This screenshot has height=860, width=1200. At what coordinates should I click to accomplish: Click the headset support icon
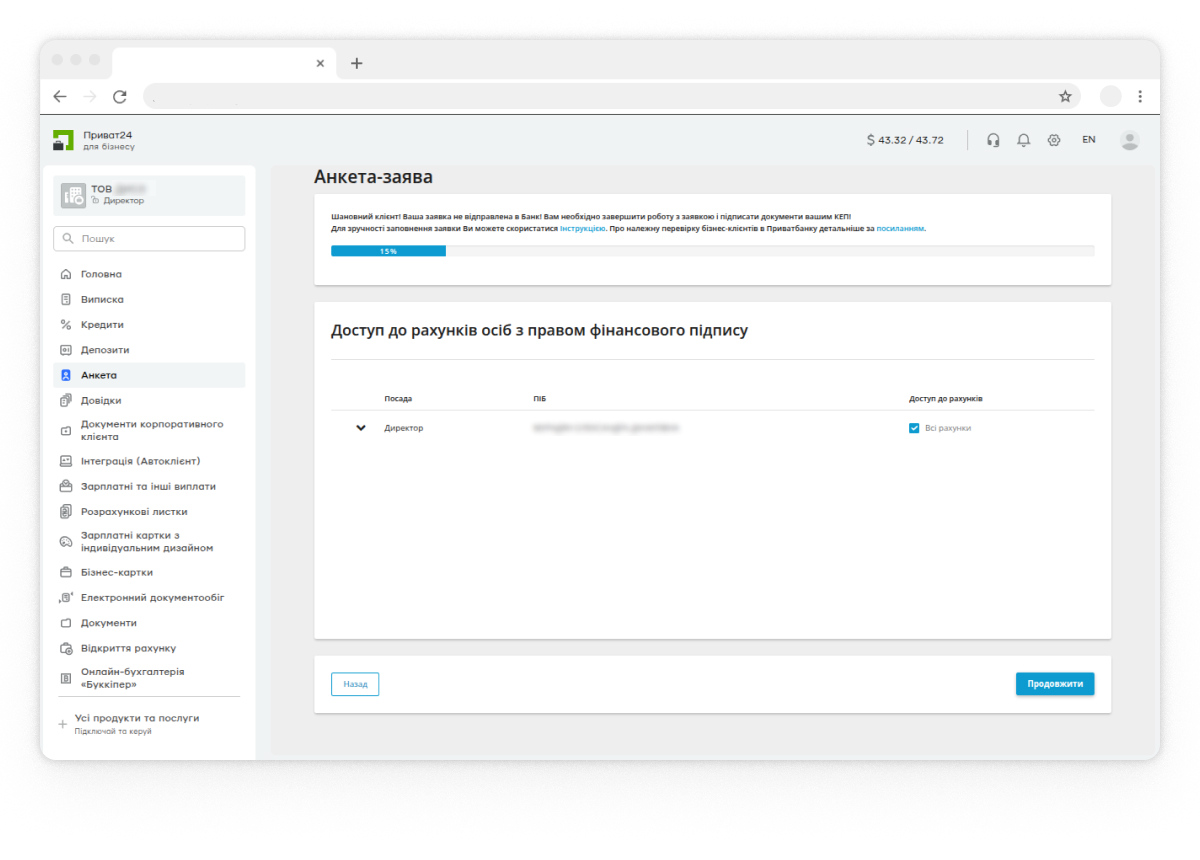[x=993, y=140]
